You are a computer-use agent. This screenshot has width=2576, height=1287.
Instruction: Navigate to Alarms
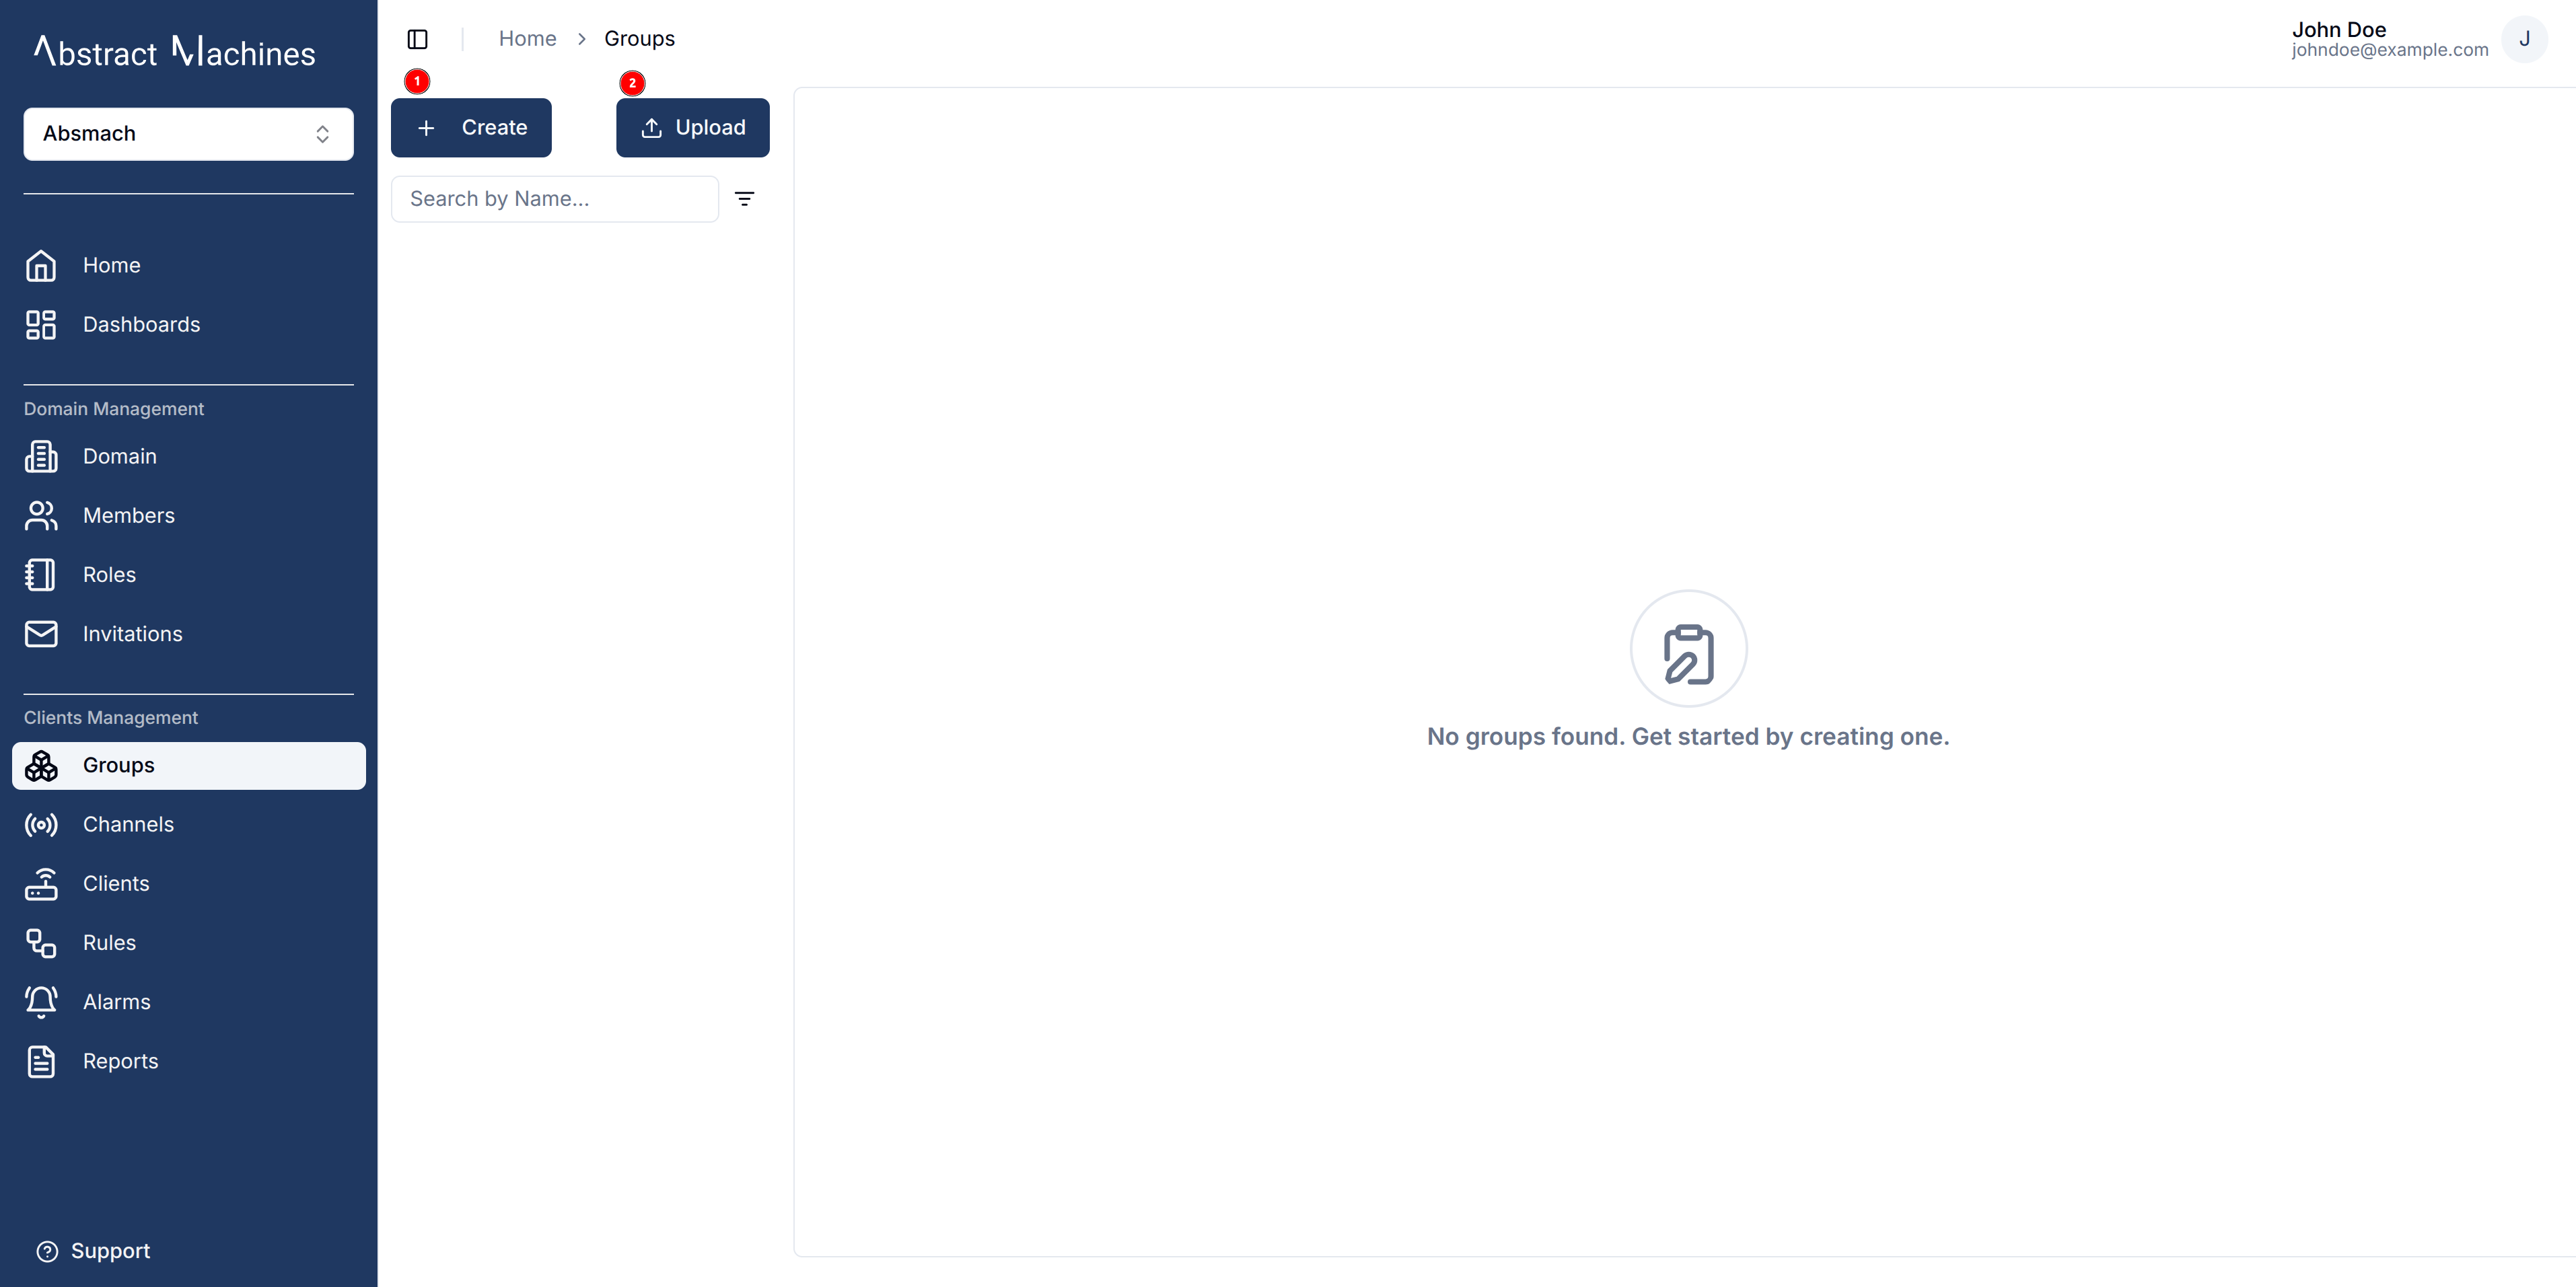pos(188,1002)
